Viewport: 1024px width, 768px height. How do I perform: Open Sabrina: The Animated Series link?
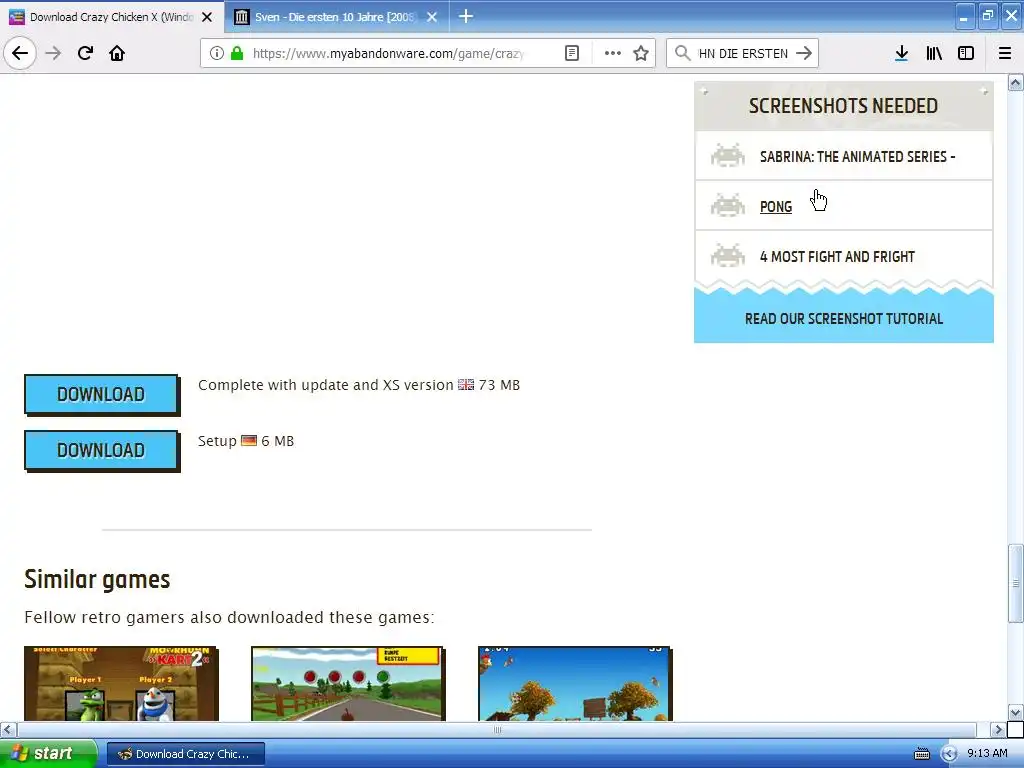[857, 157]
